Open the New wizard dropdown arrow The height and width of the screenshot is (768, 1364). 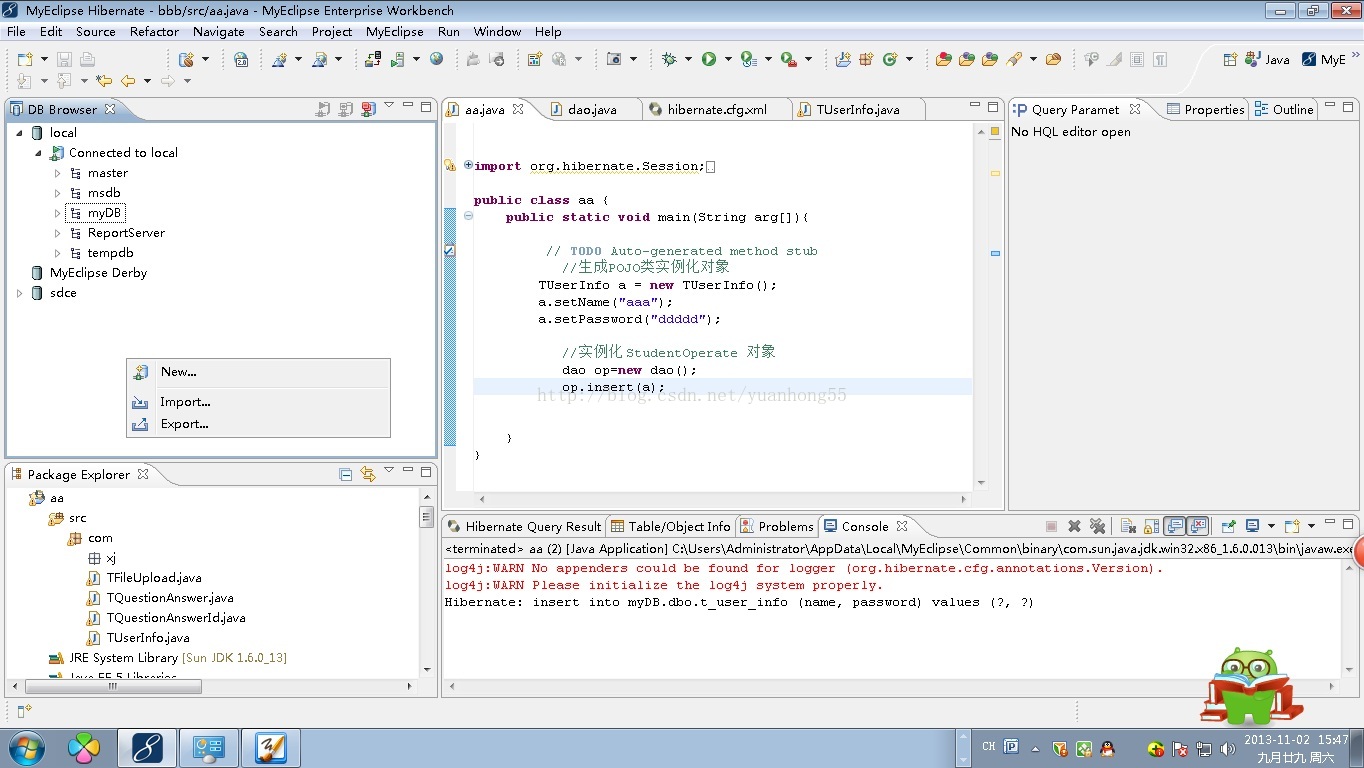pyautogui.click(x=44, y=60)
